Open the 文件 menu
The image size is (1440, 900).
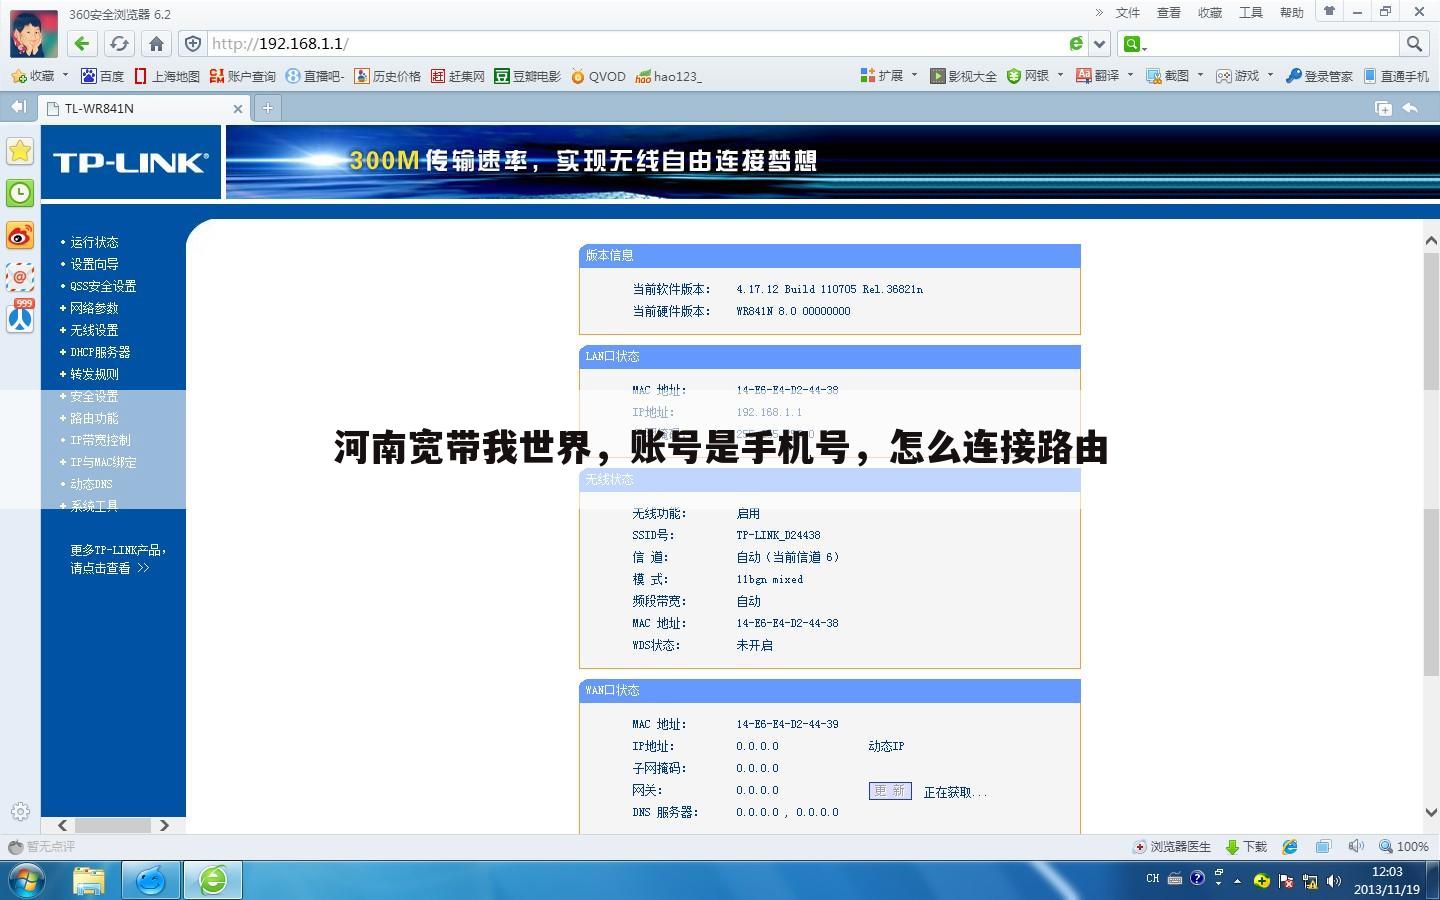1128,13
